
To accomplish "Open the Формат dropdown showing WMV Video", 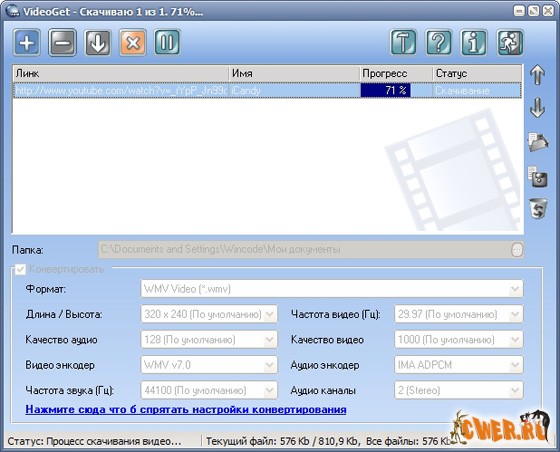I will click(x=332, y=289).
